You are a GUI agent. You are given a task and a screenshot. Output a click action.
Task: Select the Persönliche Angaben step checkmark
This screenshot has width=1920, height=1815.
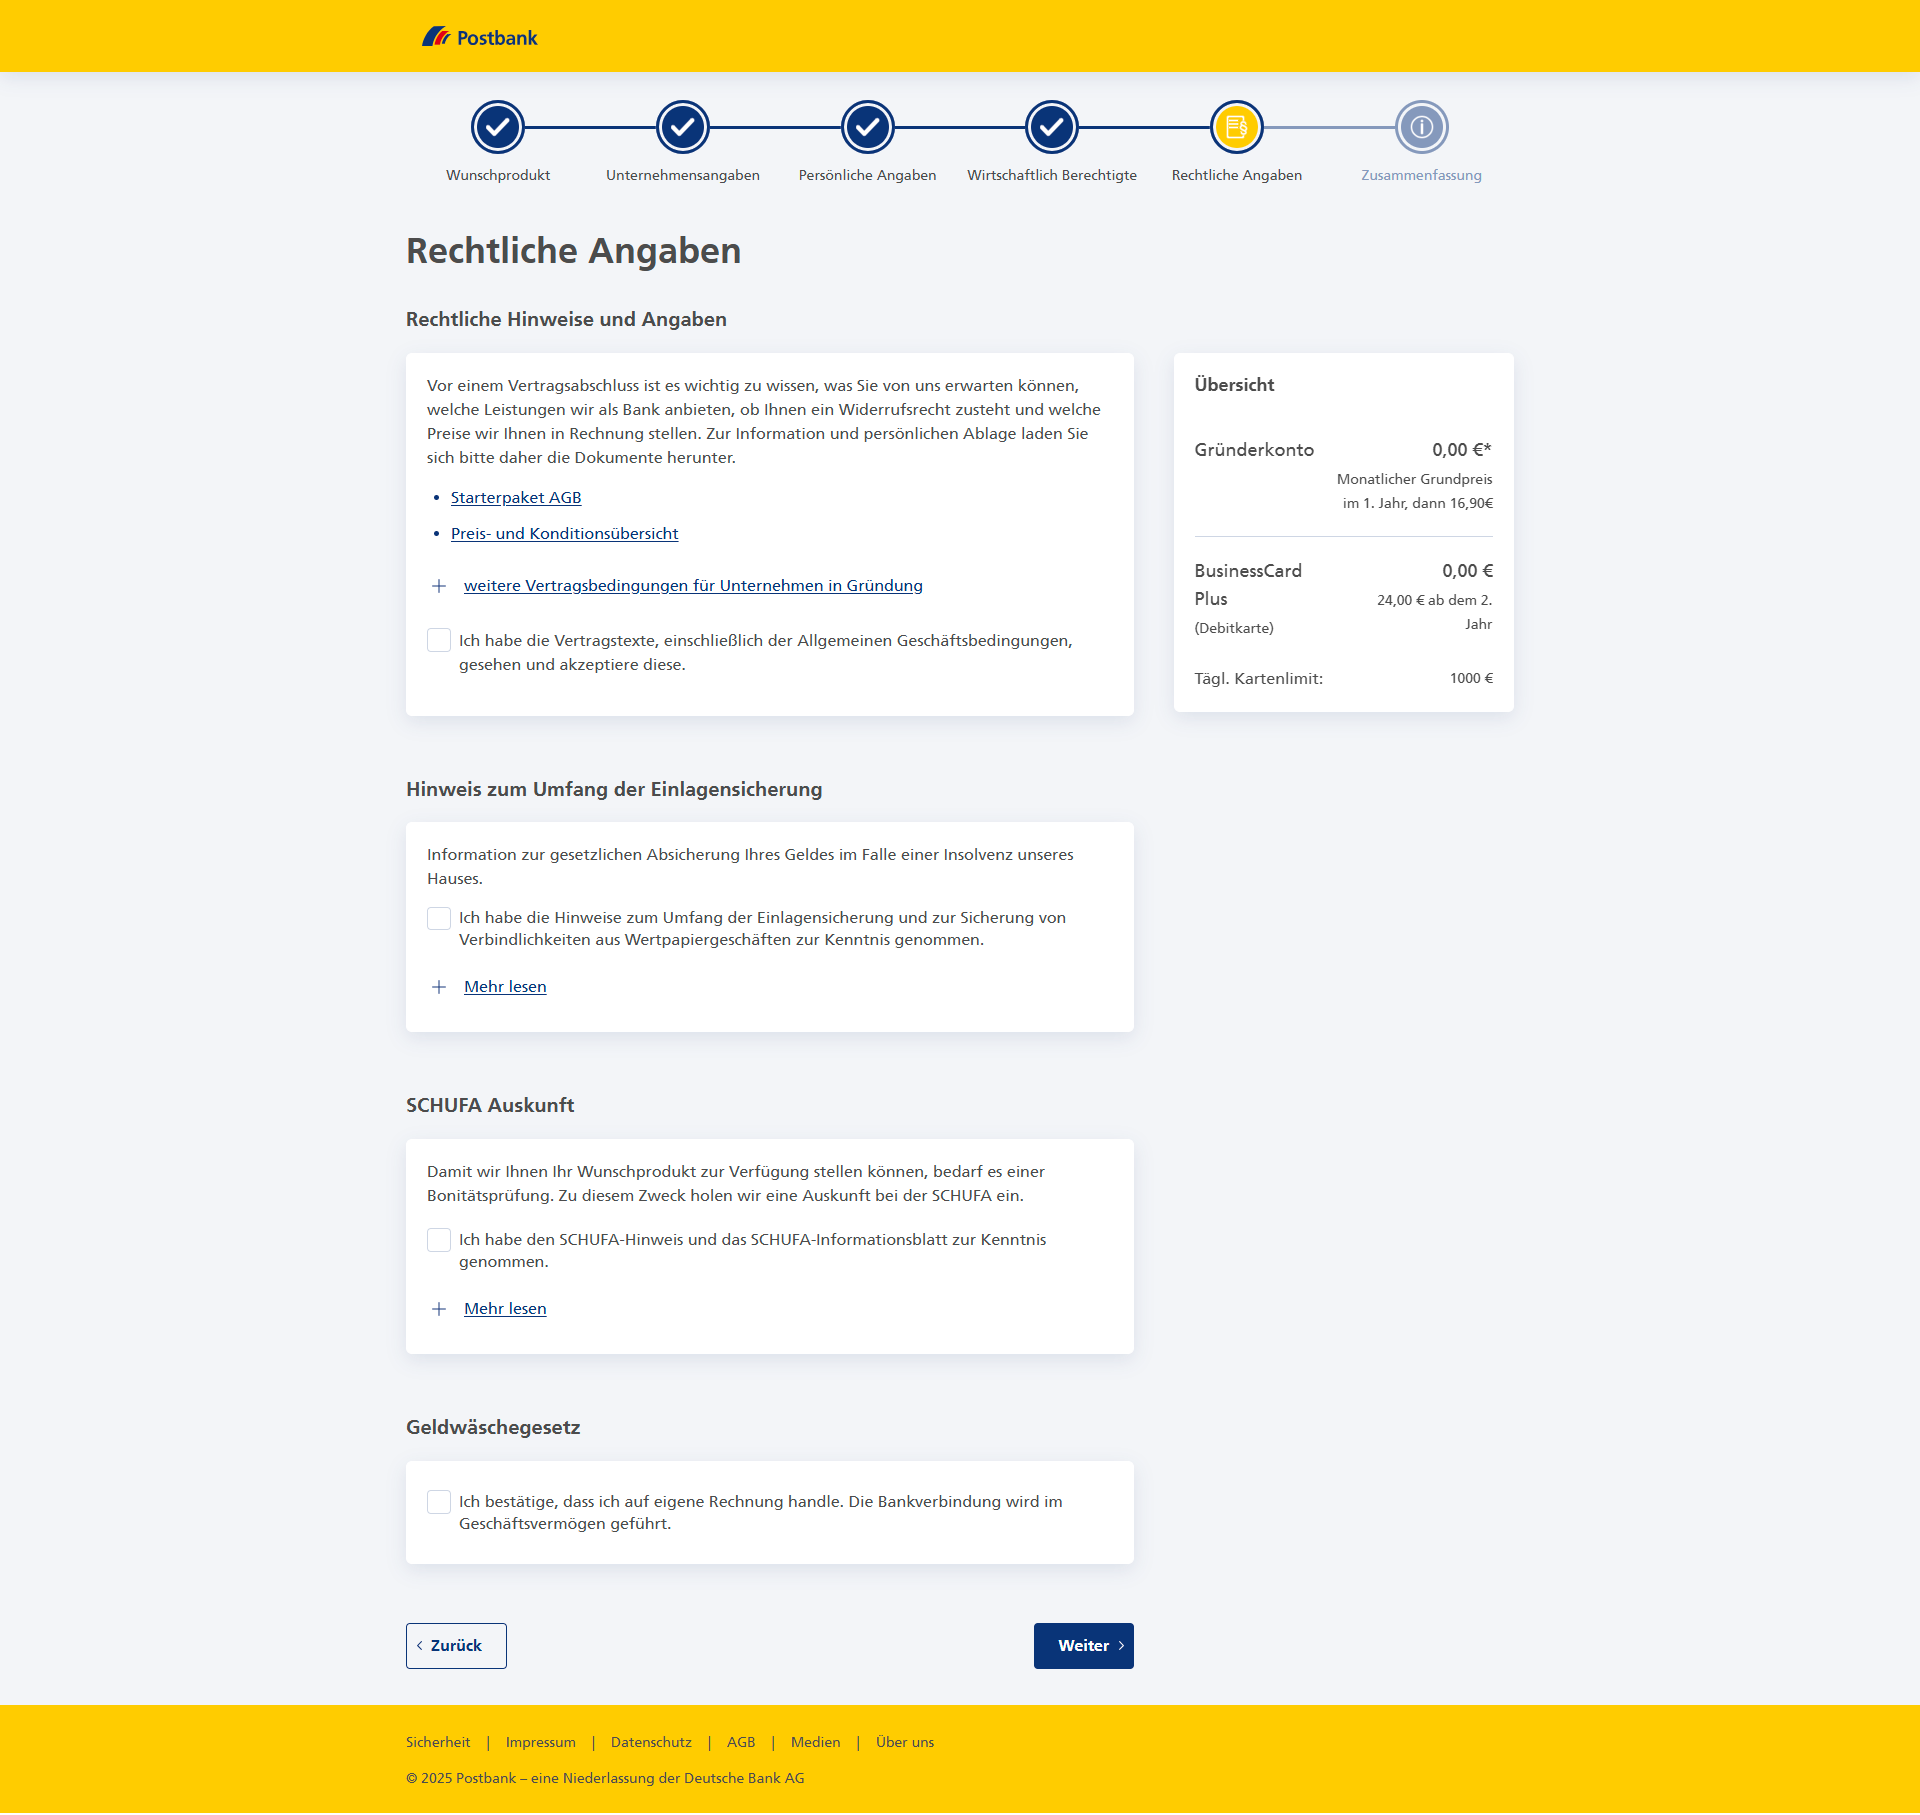coord(867,127)
